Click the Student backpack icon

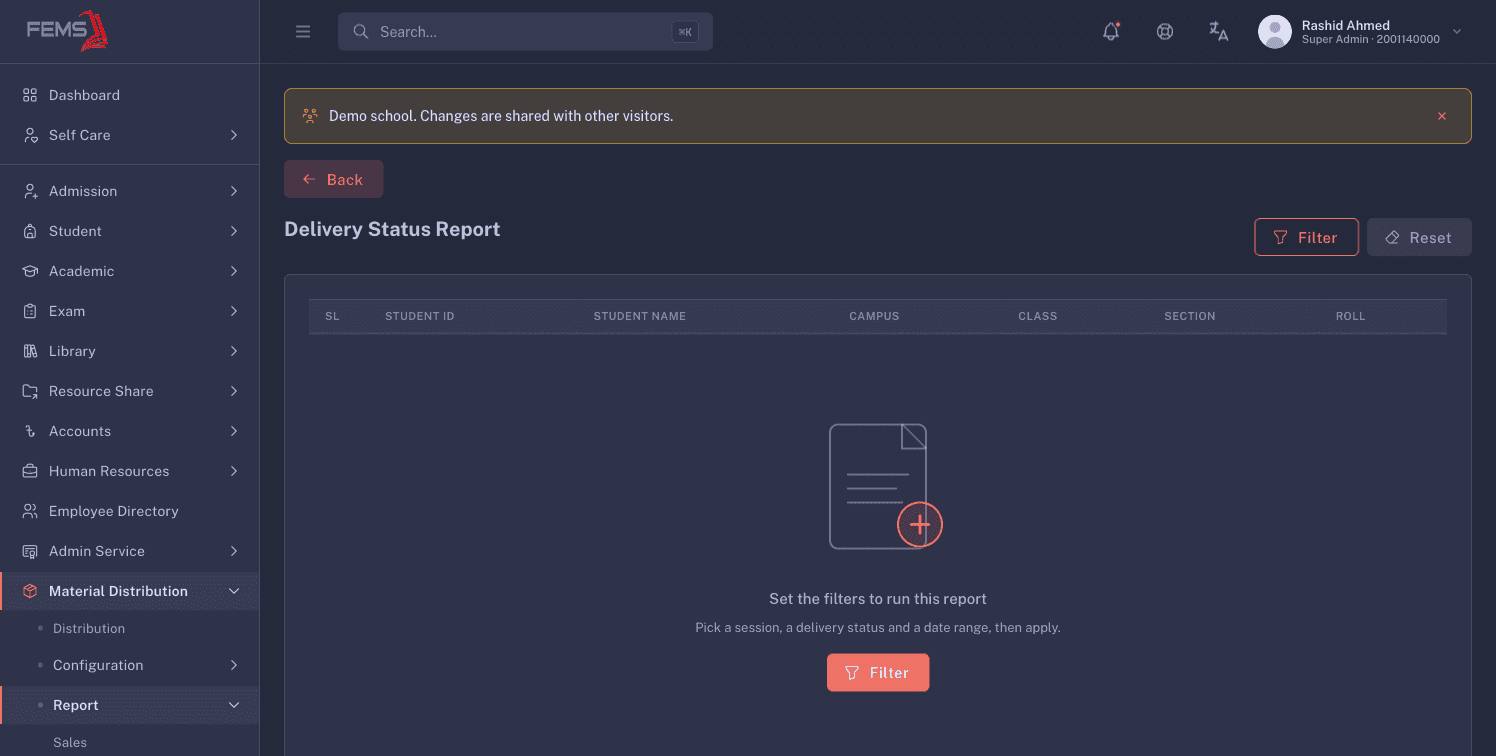coord(30,231)
